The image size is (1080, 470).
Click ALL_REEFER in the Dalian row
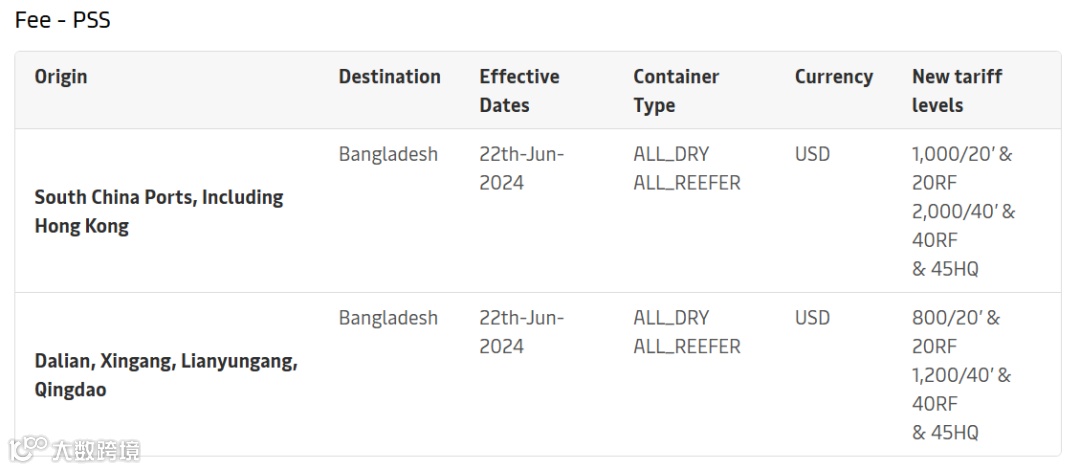pyautogui.click(x=687, y=347)
